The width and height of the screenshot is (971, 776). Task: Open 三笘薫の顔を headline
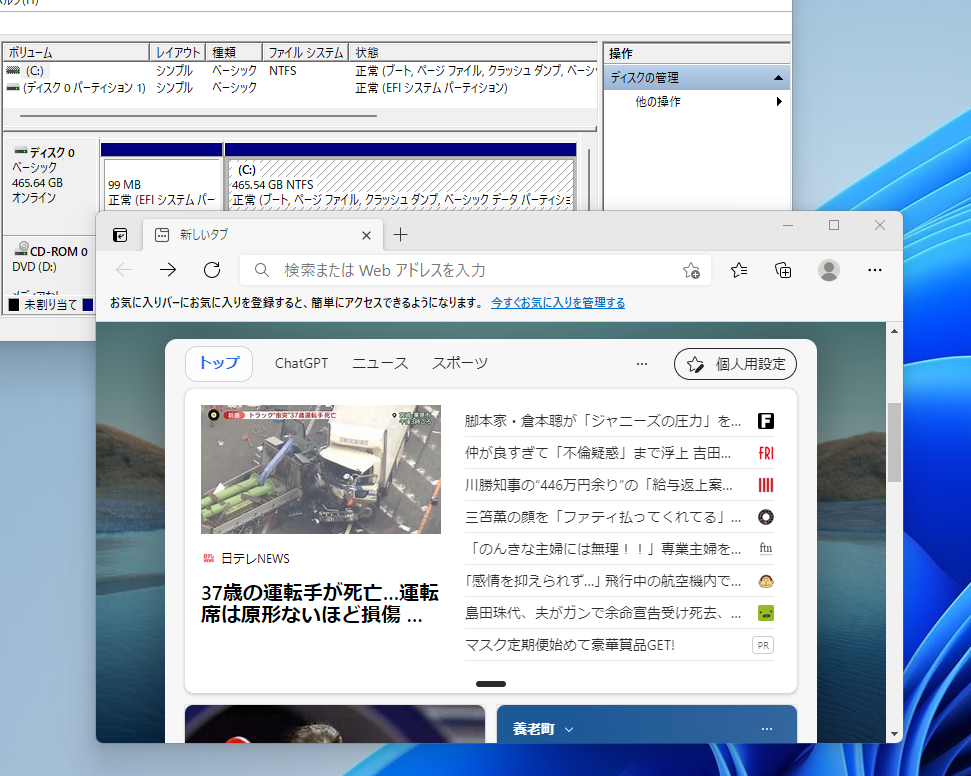pos(603,517)
